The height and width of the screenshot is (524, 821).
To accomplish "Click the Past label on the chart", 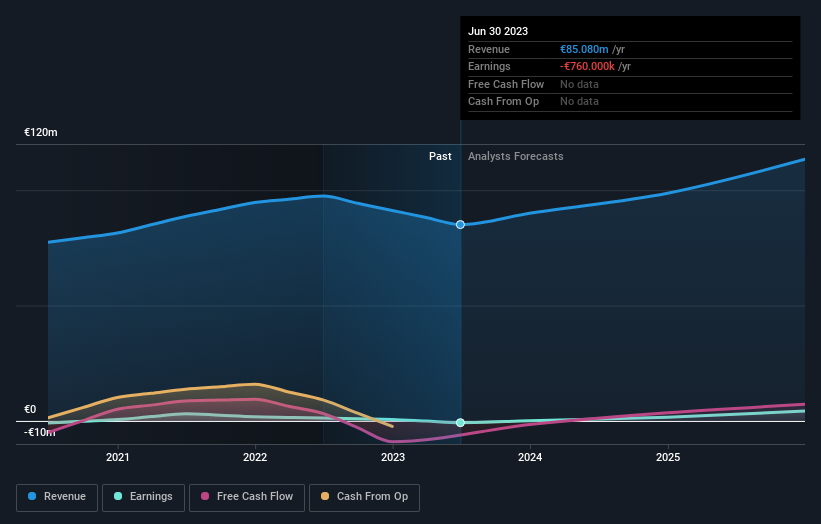I will click(x=440, y=157).
